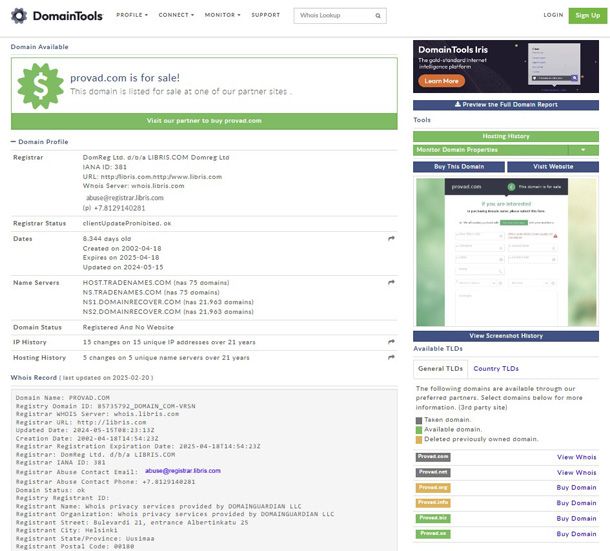This screenshot has height=551, width=610.
Task: Click the Provad.org domain tag
Action: 433,488
